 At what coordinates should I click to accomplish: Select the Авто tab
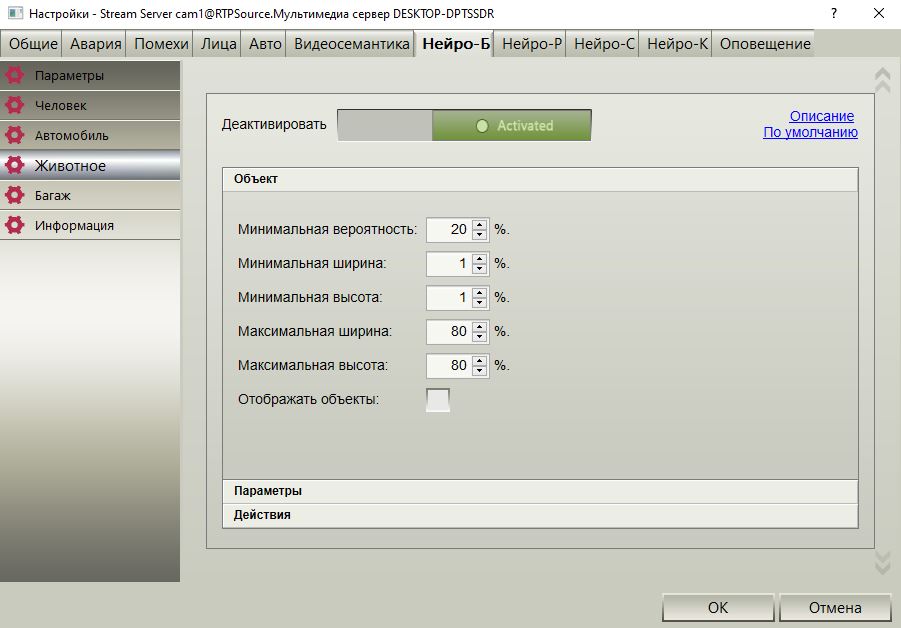coord(265,44)
